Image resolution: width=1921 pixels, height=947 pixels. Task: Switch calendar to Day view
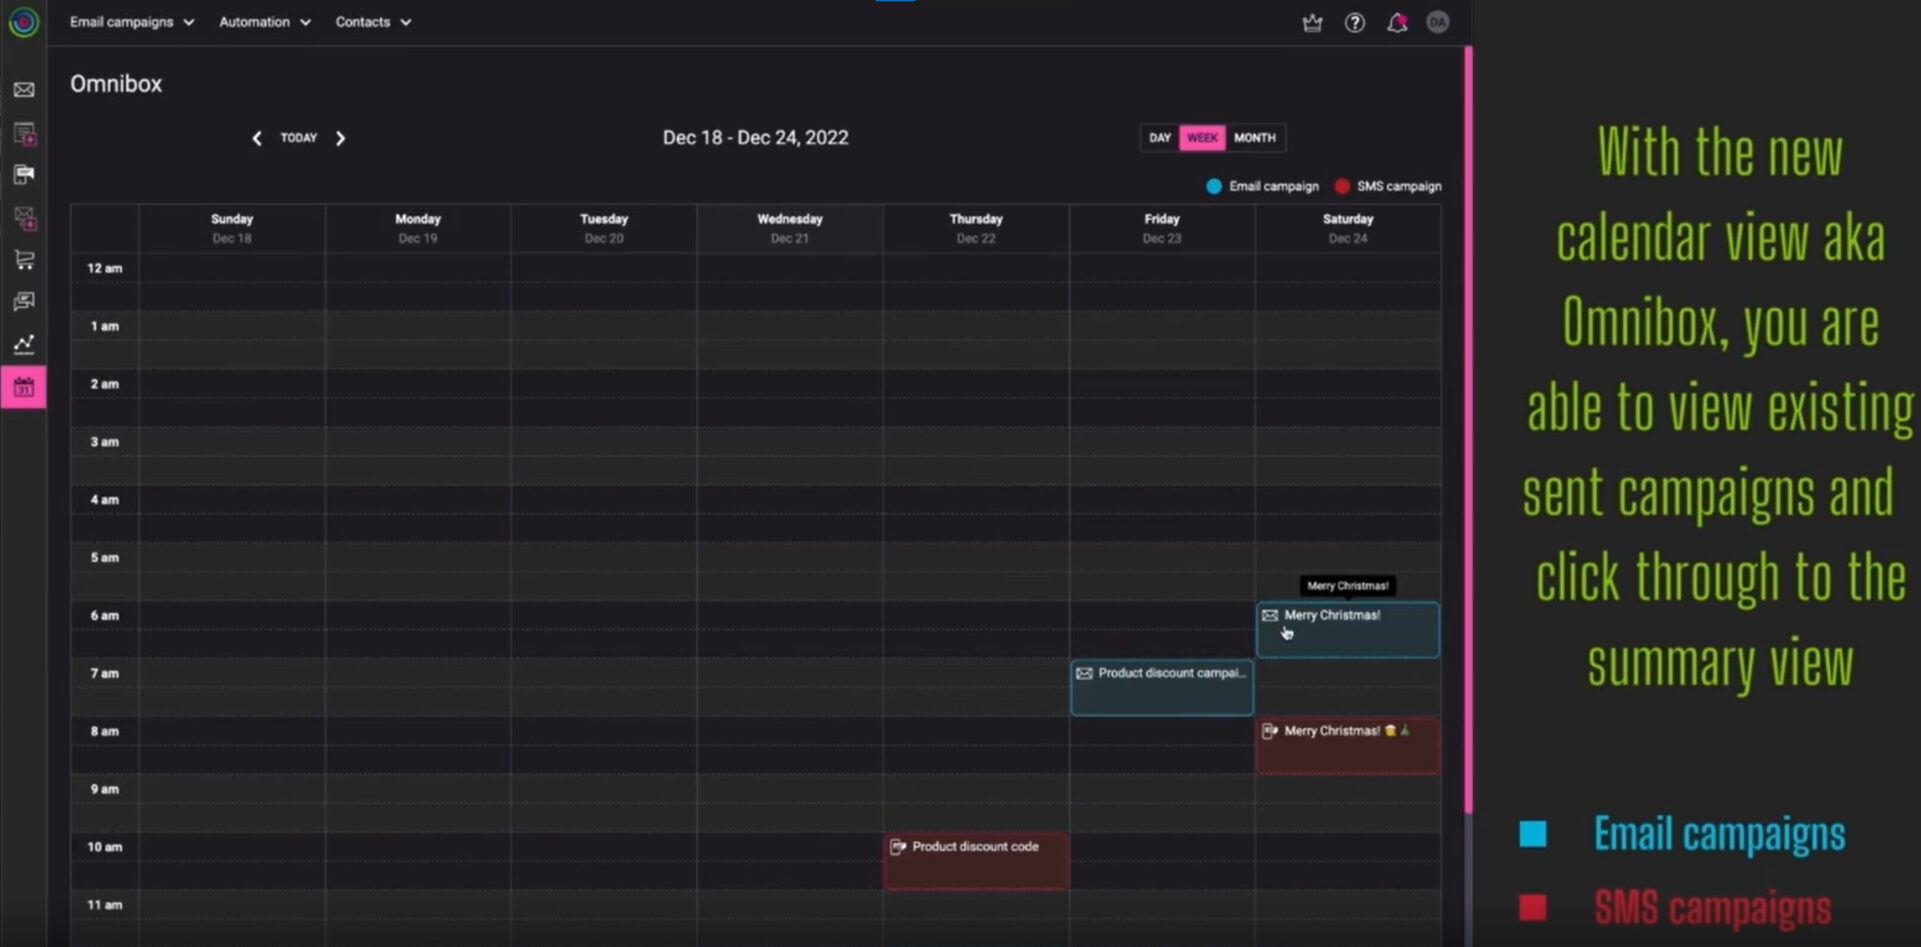coord(1159,138)
